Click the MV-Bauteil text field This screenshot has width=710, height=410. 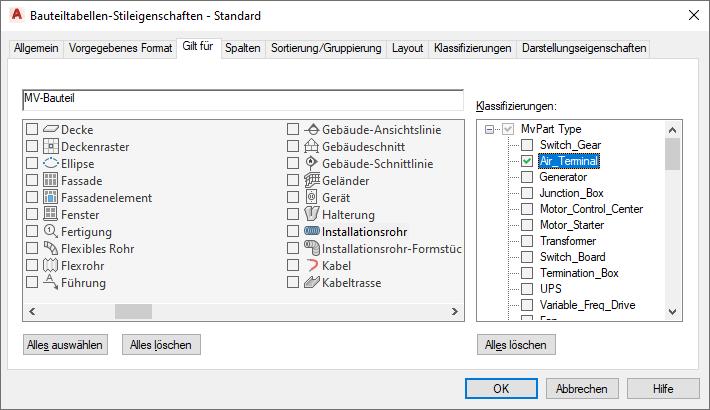click(242, 100)
